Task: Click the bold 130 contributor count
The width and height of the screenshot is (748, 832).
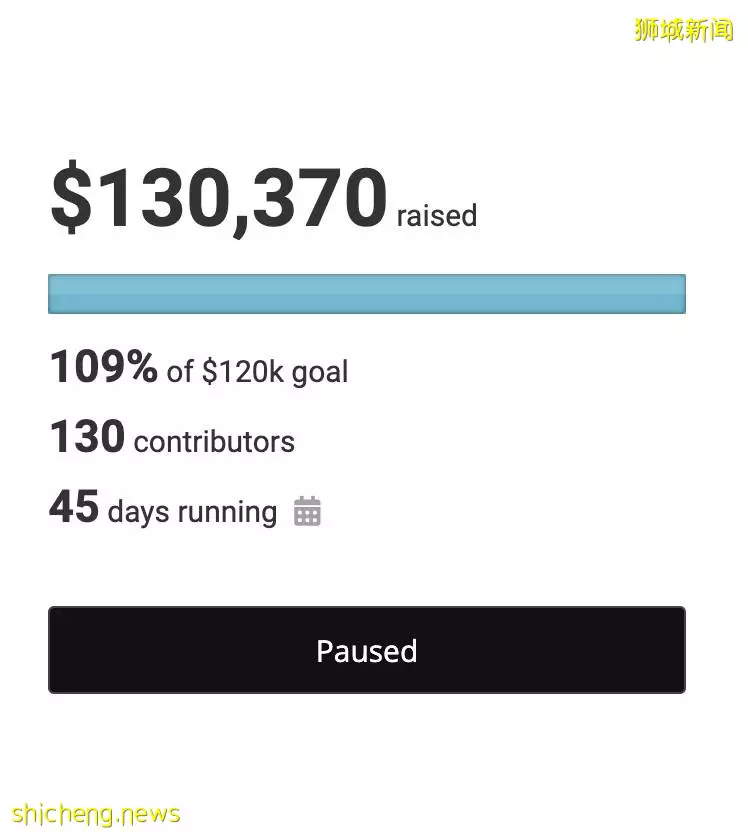Action: [87, 436]
